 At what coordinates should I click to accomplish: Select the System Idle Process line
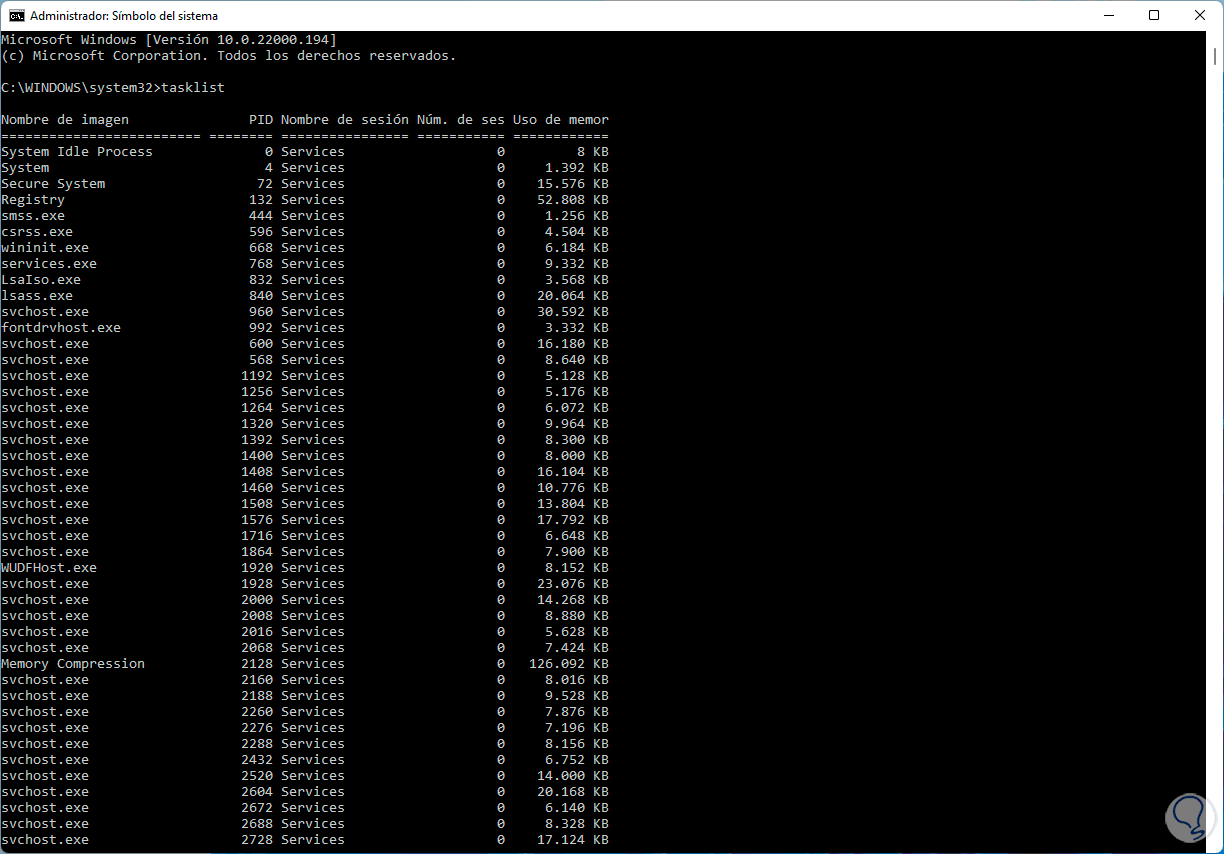click(x=76, y=151)
